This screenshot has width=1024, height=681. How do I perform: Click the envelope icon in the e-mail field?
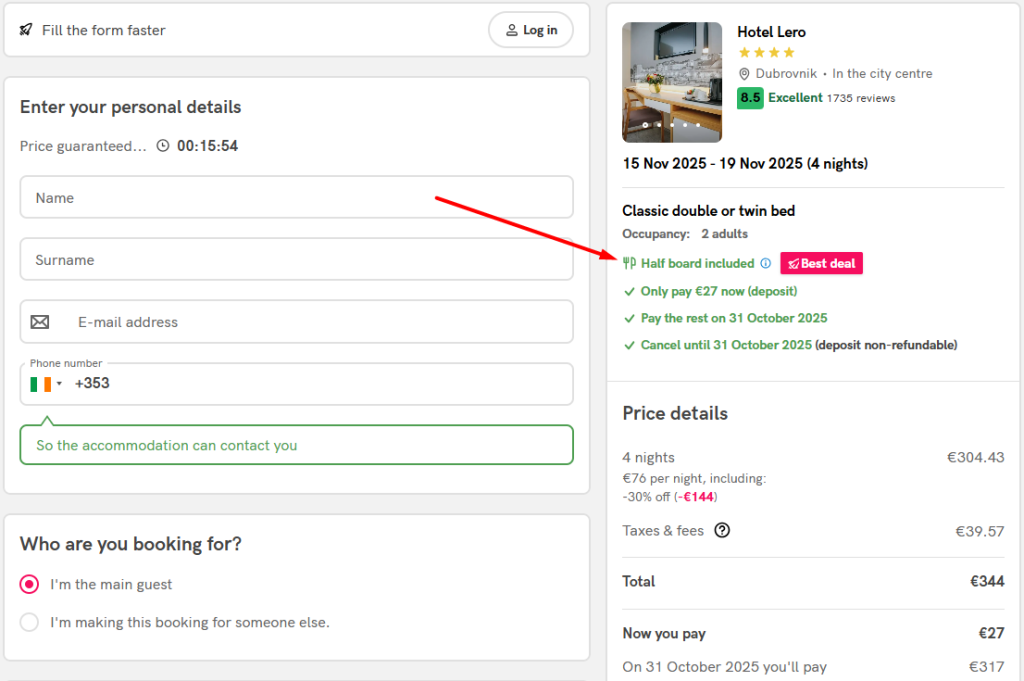(x=40, y=322)
